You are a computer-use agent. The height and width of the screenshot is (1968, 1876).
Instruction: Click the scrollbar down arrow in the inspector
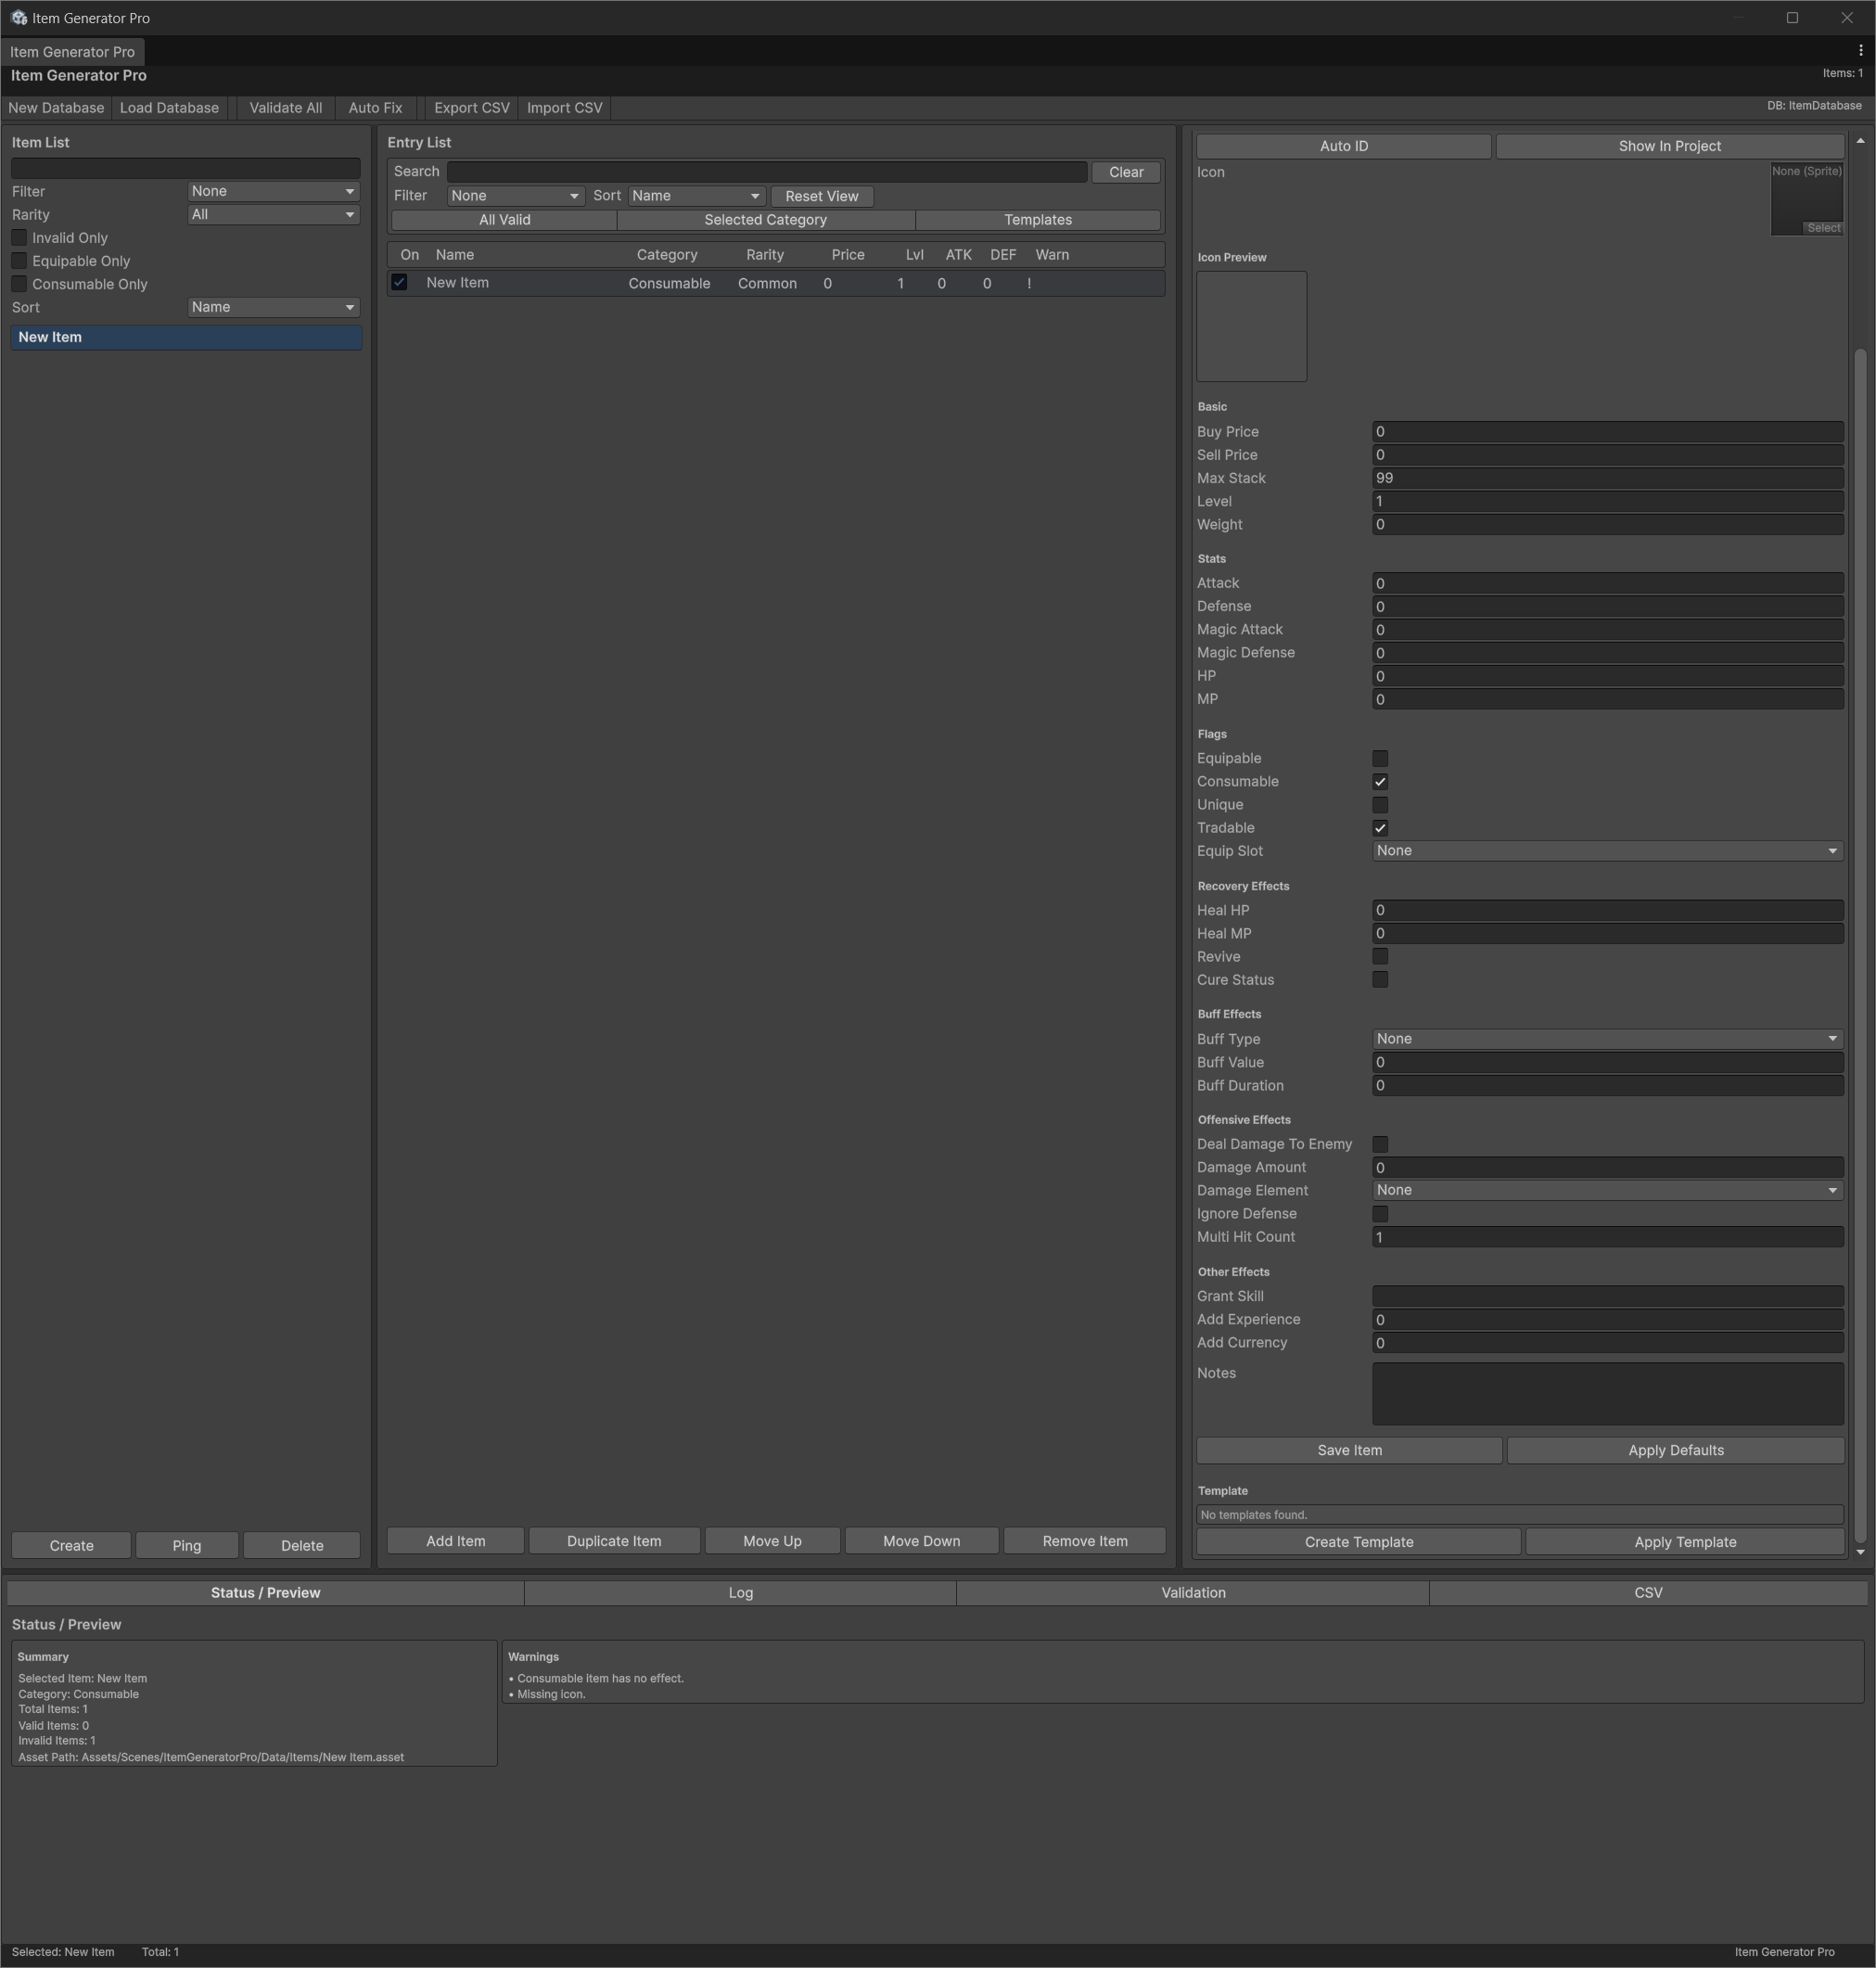click(1860, 1552)
